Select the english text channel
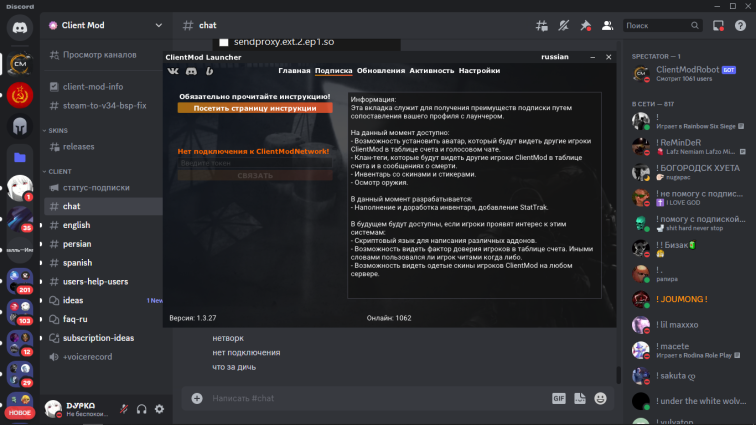Image resolution: width=756 pixels, height=425 pixels. click(x=76, y=225)
